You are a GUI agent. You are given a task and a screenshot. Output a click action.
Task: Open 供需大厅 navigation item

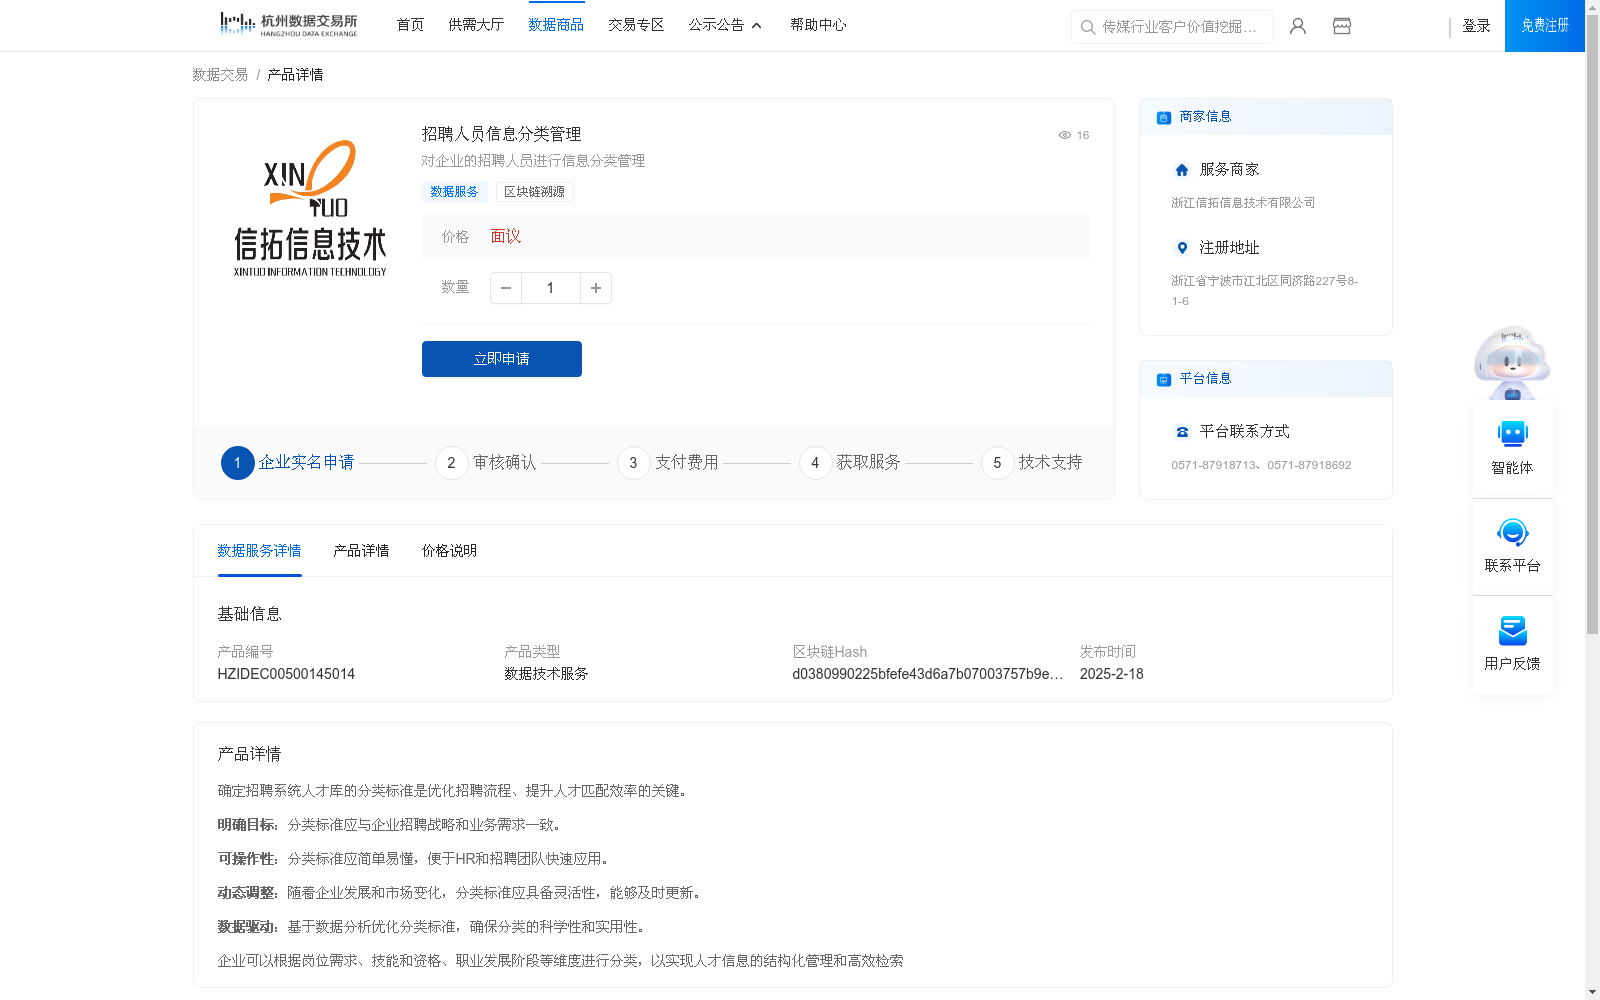tap(476, 25)
